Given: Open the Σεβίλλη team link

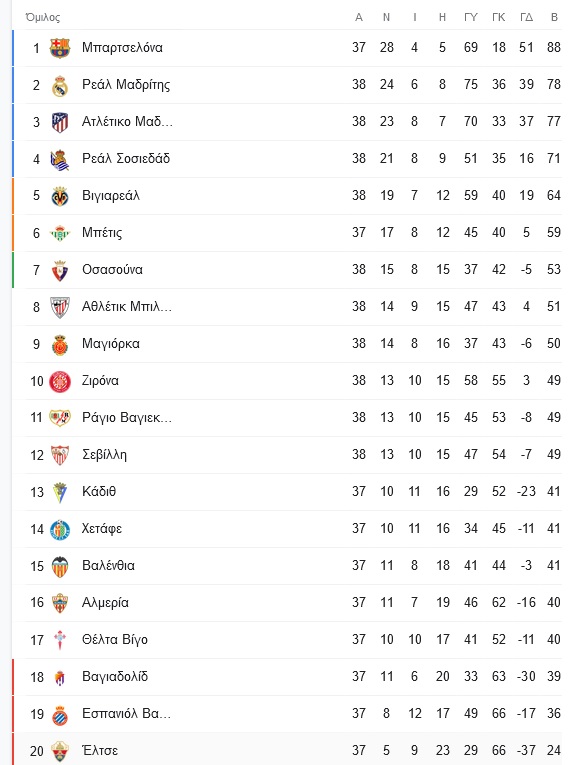Looking at the screenshot, I should (104, 455).
